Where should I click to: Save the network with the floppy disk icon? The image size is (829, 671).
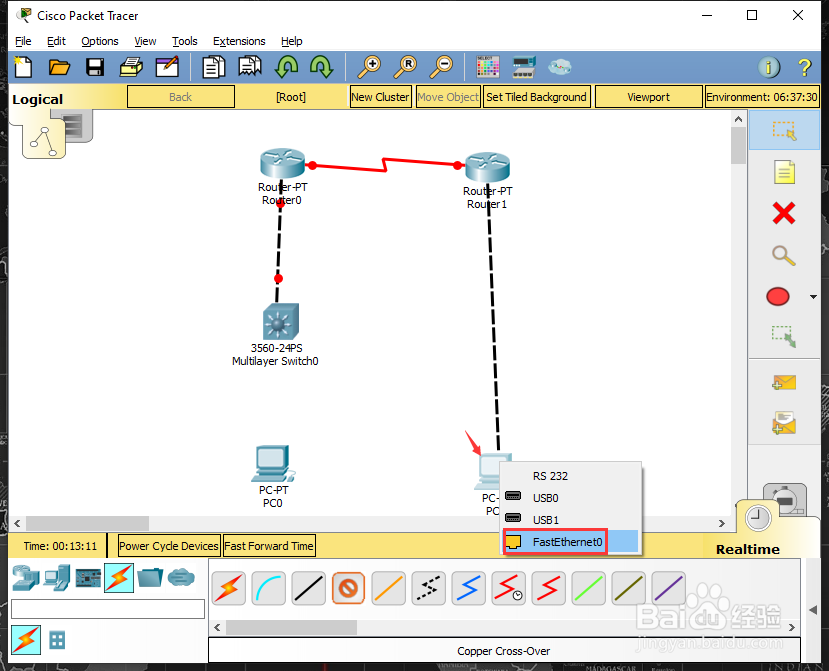point(95,67)
